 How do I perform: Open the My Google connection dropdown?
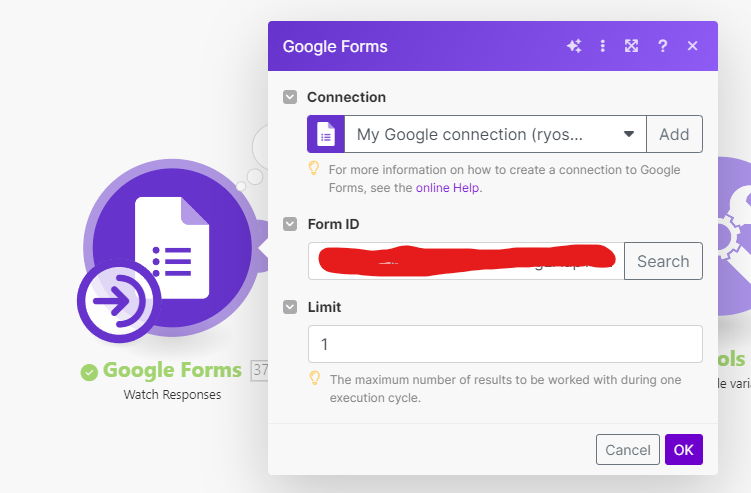click(x=495, y=134)
